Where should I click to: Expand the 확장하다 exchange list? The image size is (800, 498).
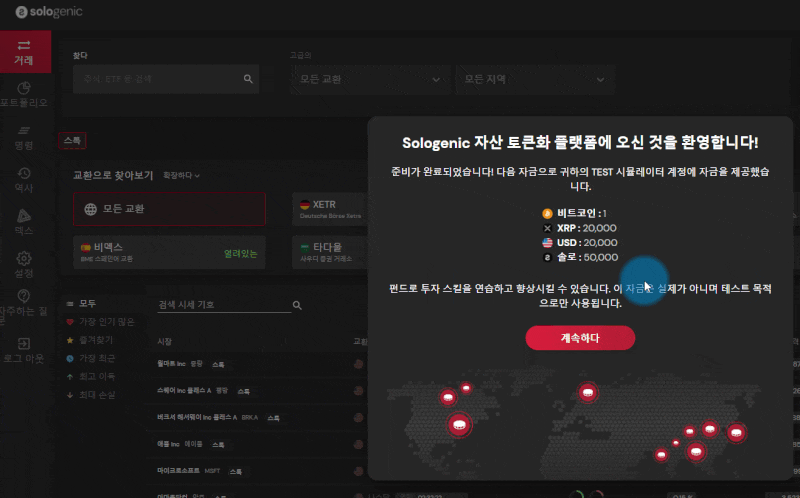coord(181,176)
